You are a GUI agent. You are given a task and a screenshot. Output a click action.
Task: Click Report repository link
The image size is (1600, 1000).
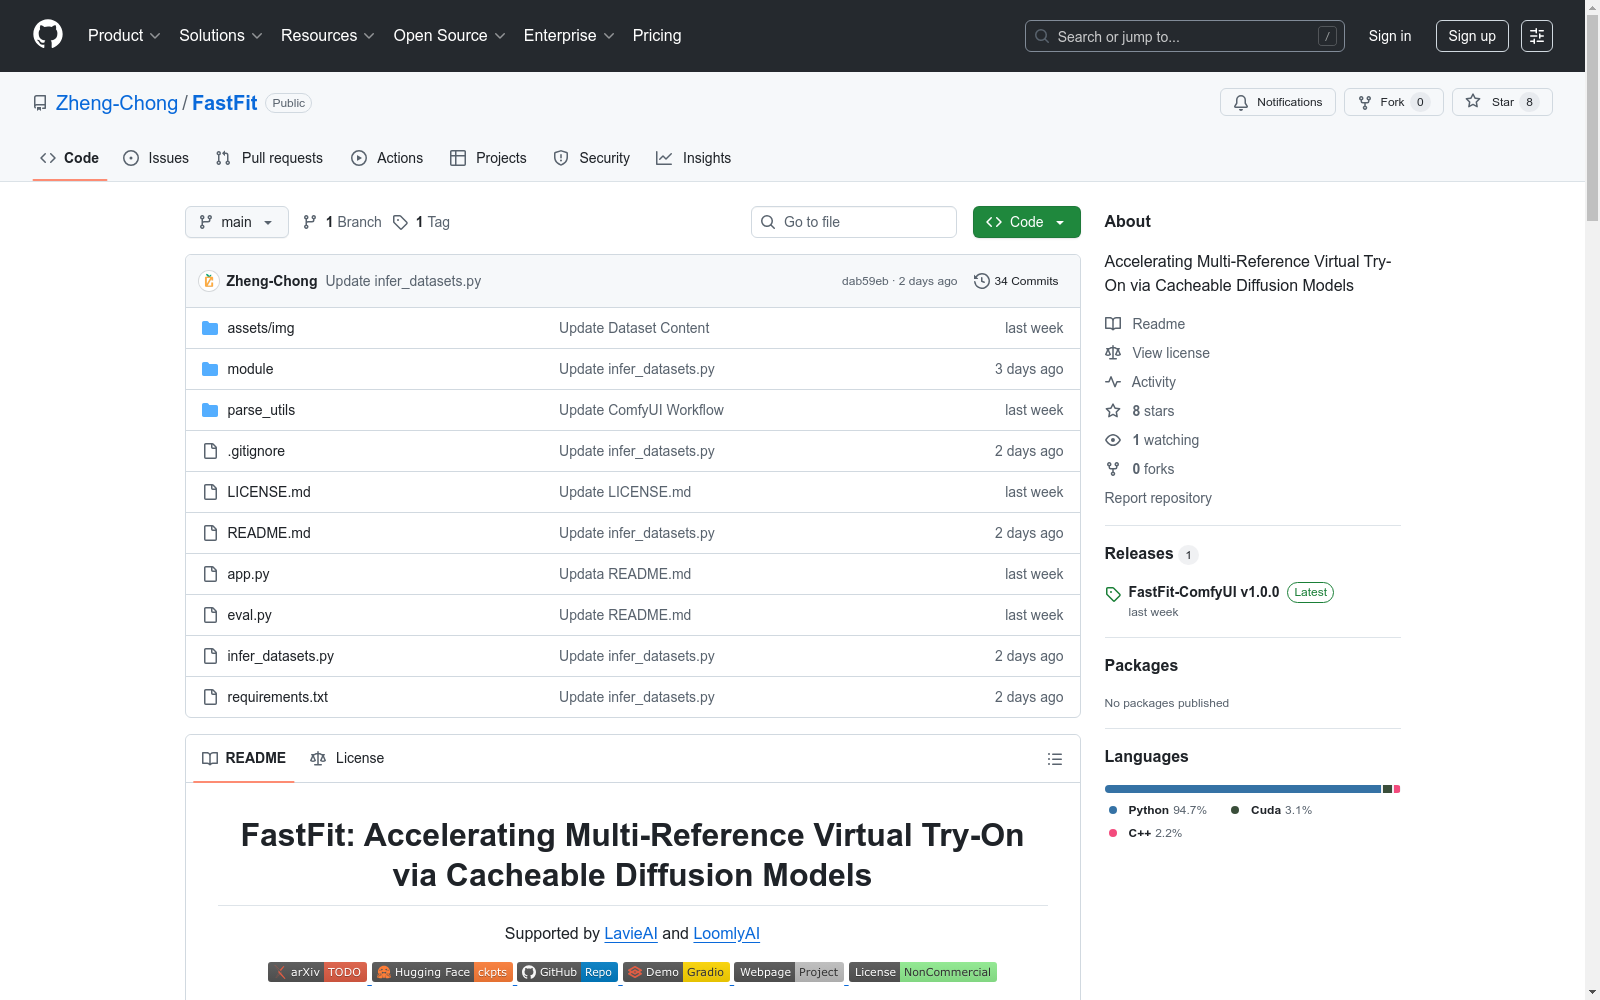tap(1158, 498)
